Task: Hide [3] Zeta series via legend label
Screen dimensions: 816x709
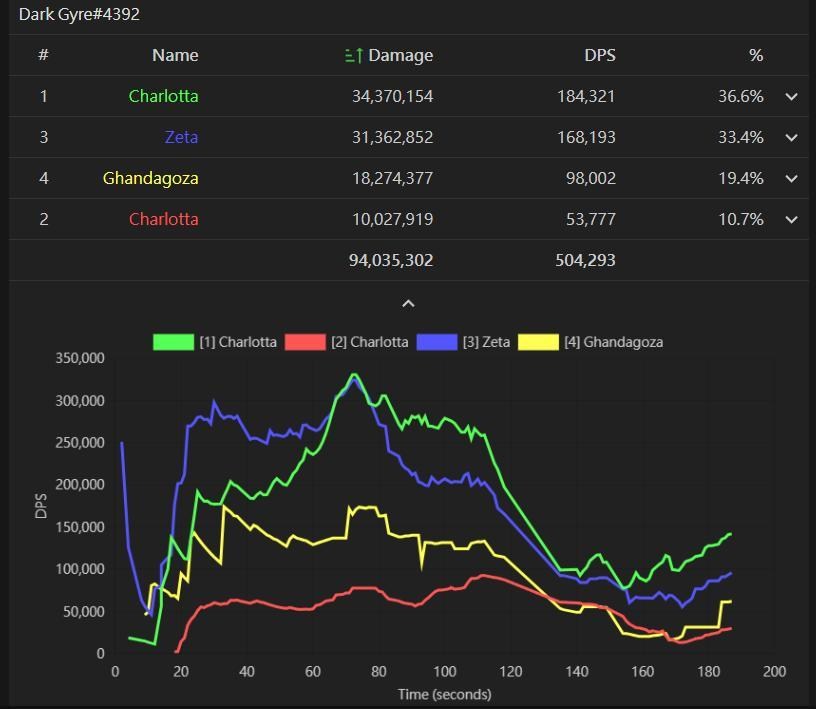Action: pyautogui.click(x=486, y=342)
